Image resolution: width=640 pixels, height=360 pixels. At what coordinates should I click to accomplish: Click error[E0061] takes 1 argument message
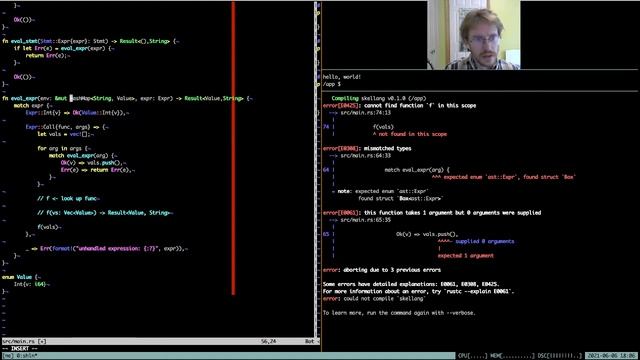coord(432,213)
